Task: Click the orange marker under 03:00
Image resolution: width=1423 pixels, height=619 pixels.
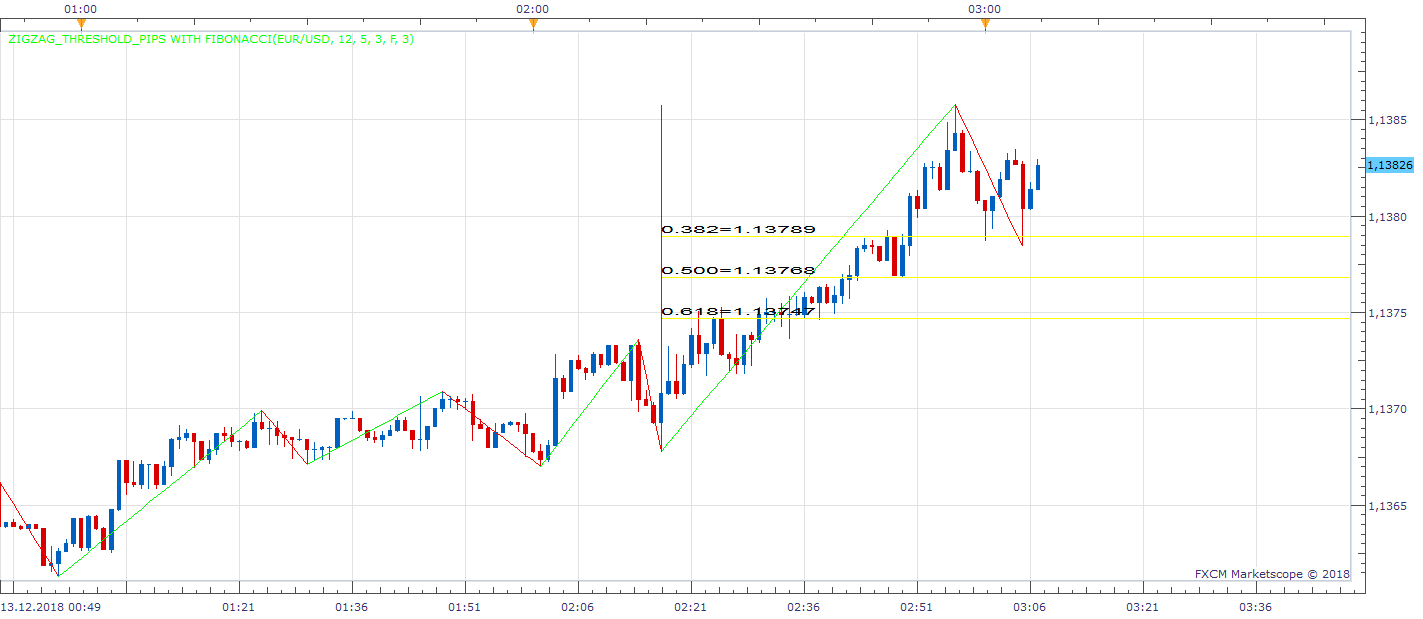Action: pyautogui.click(x=985, y=23)
